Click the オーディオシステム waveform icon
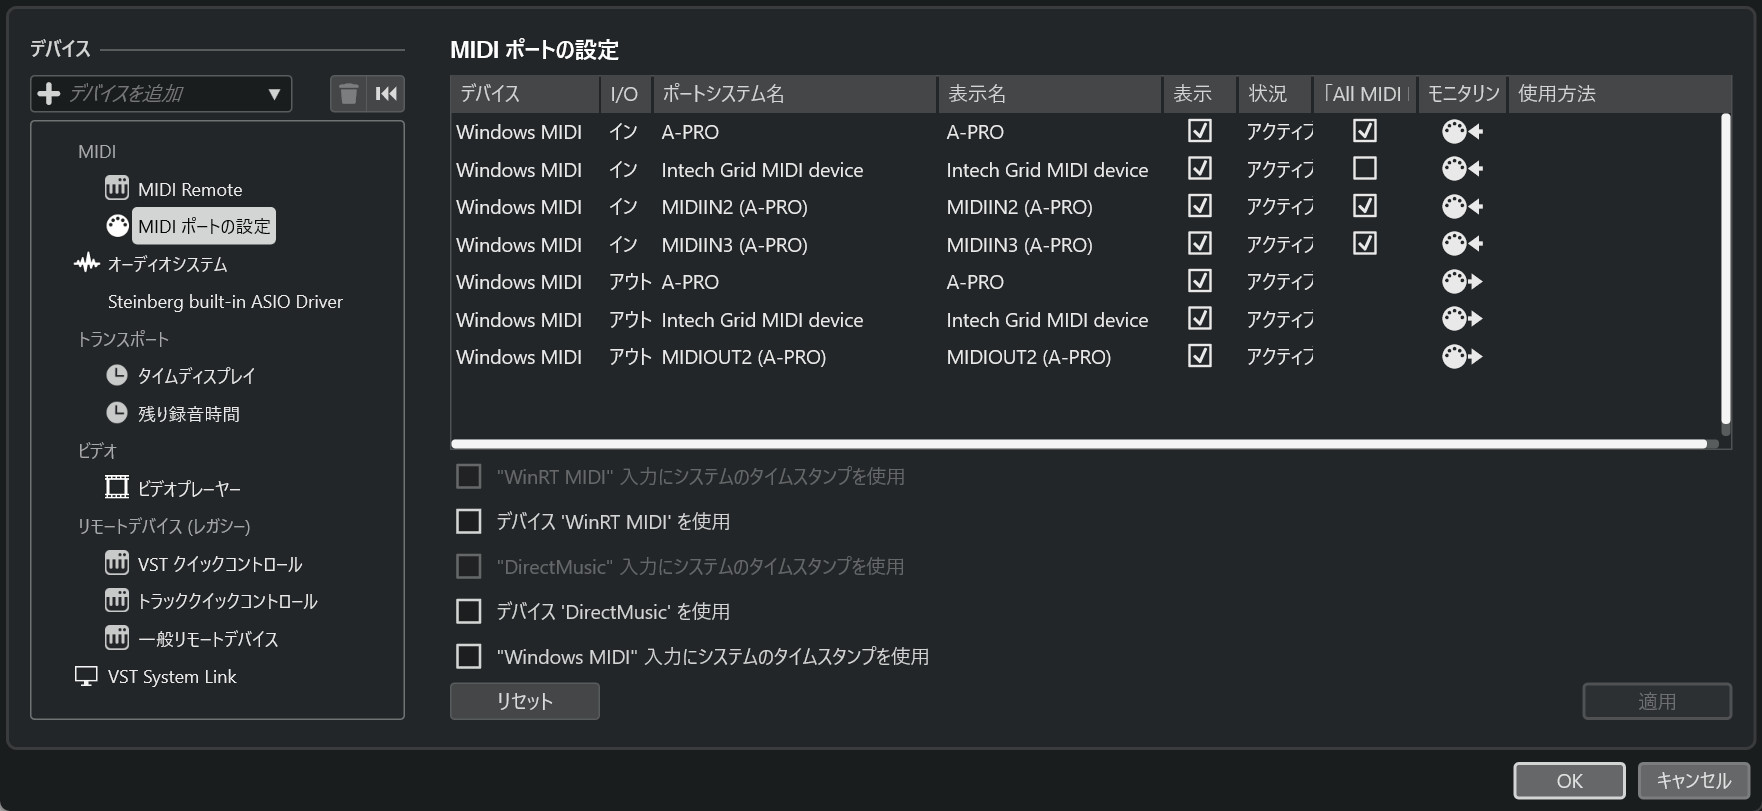Image resolution: width=1762 pixels, height=811 pixels. point(87,263)
